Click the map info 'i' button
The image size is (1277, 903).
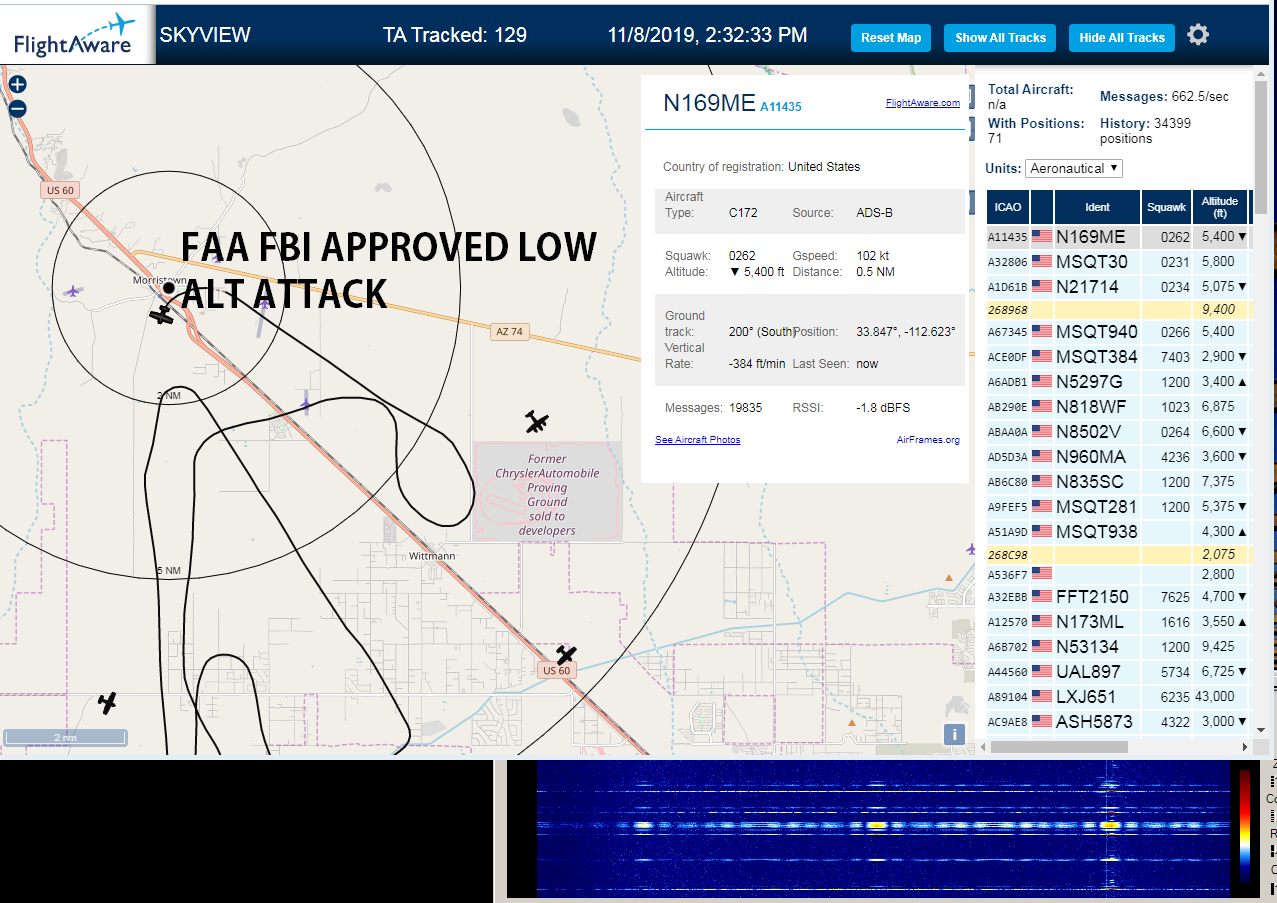point(955,734)
